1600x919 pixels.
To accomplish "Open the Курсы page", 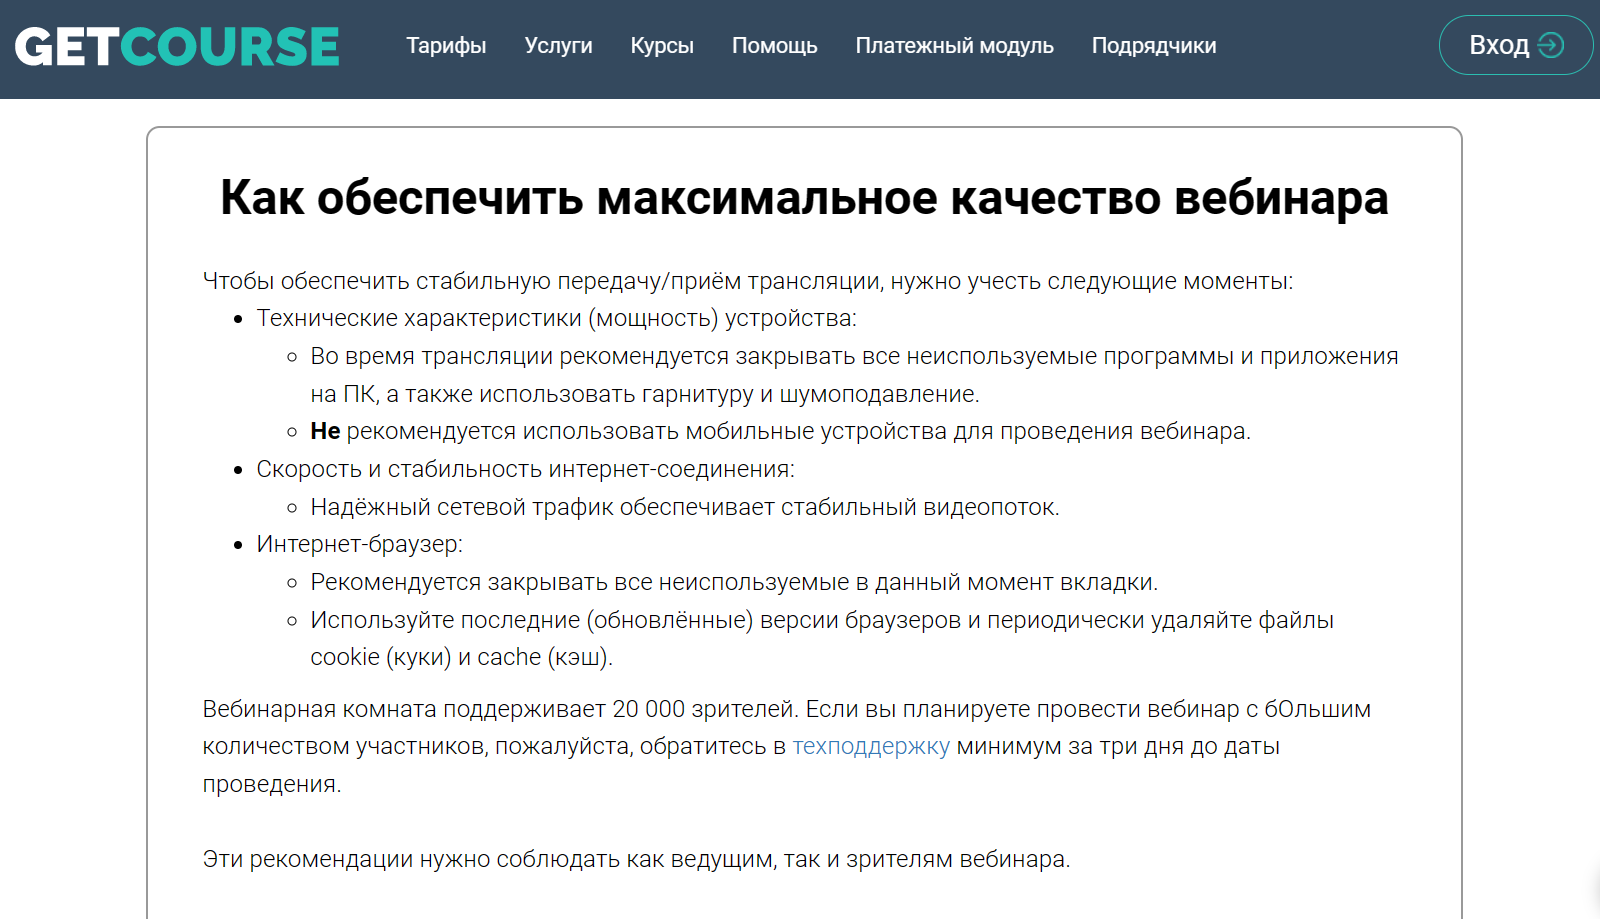I will click(x=662, y=46).
